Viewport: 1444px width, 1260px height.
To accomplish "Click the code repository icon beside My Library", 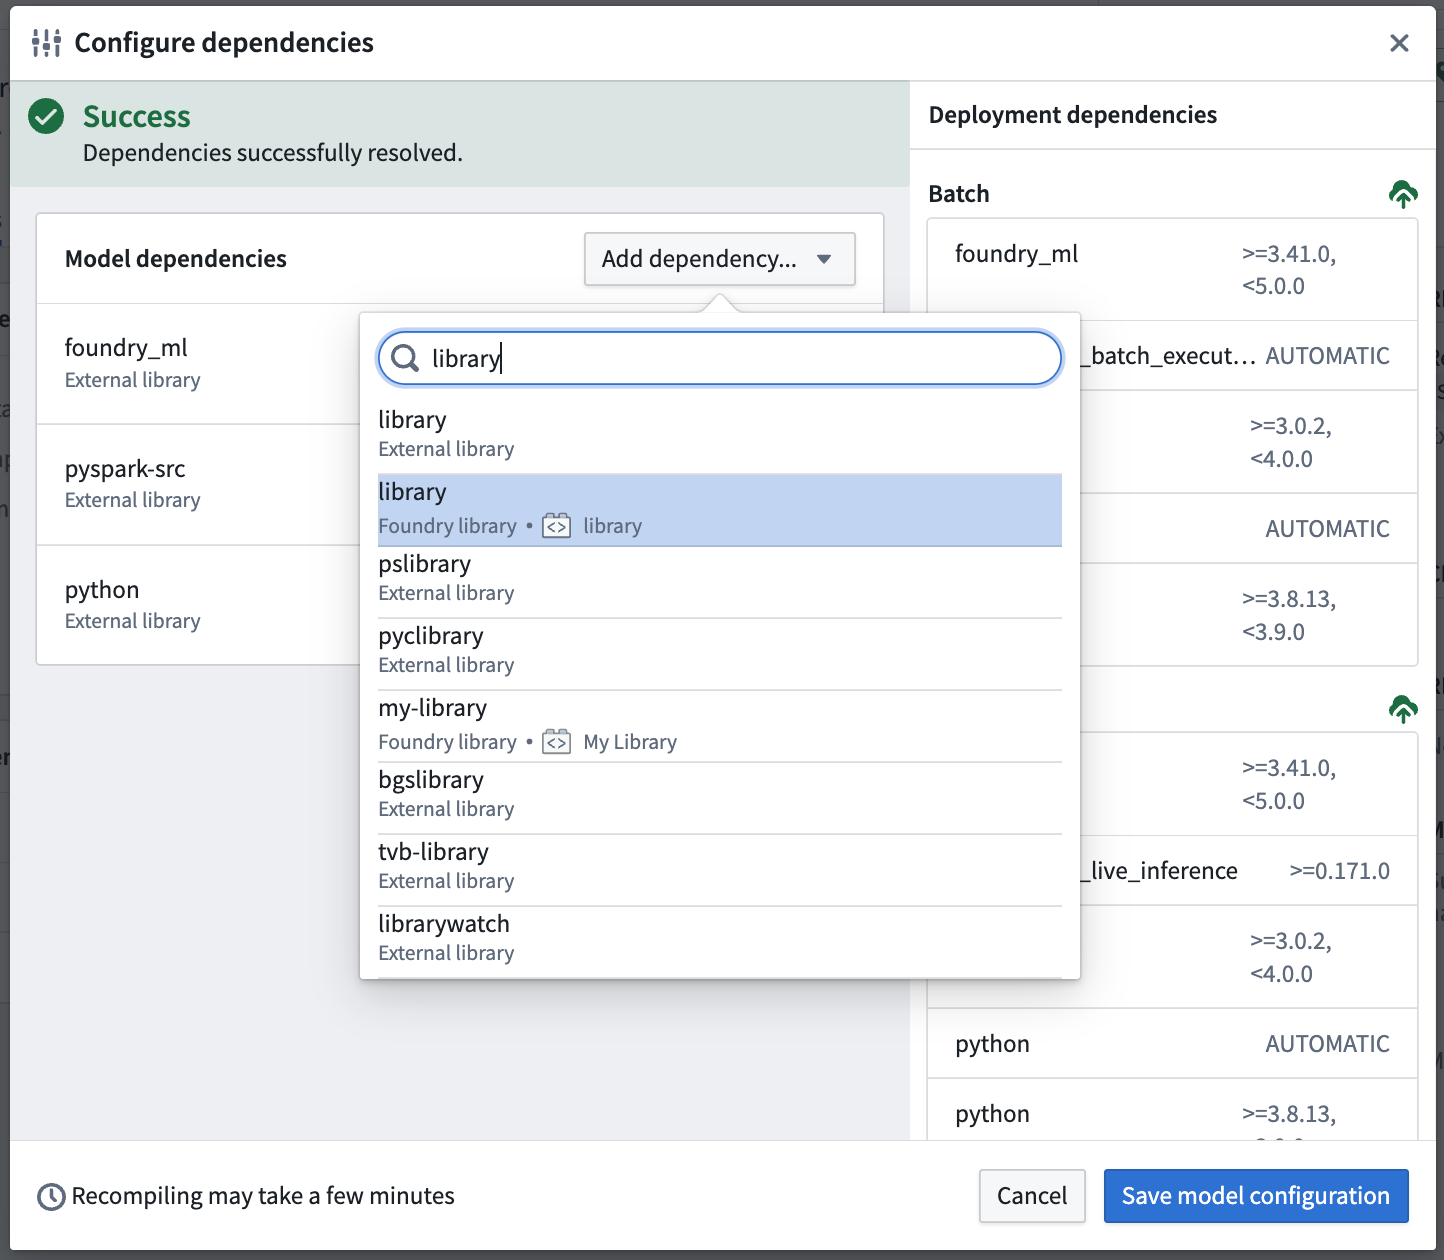I will click(x=557, y=742).
